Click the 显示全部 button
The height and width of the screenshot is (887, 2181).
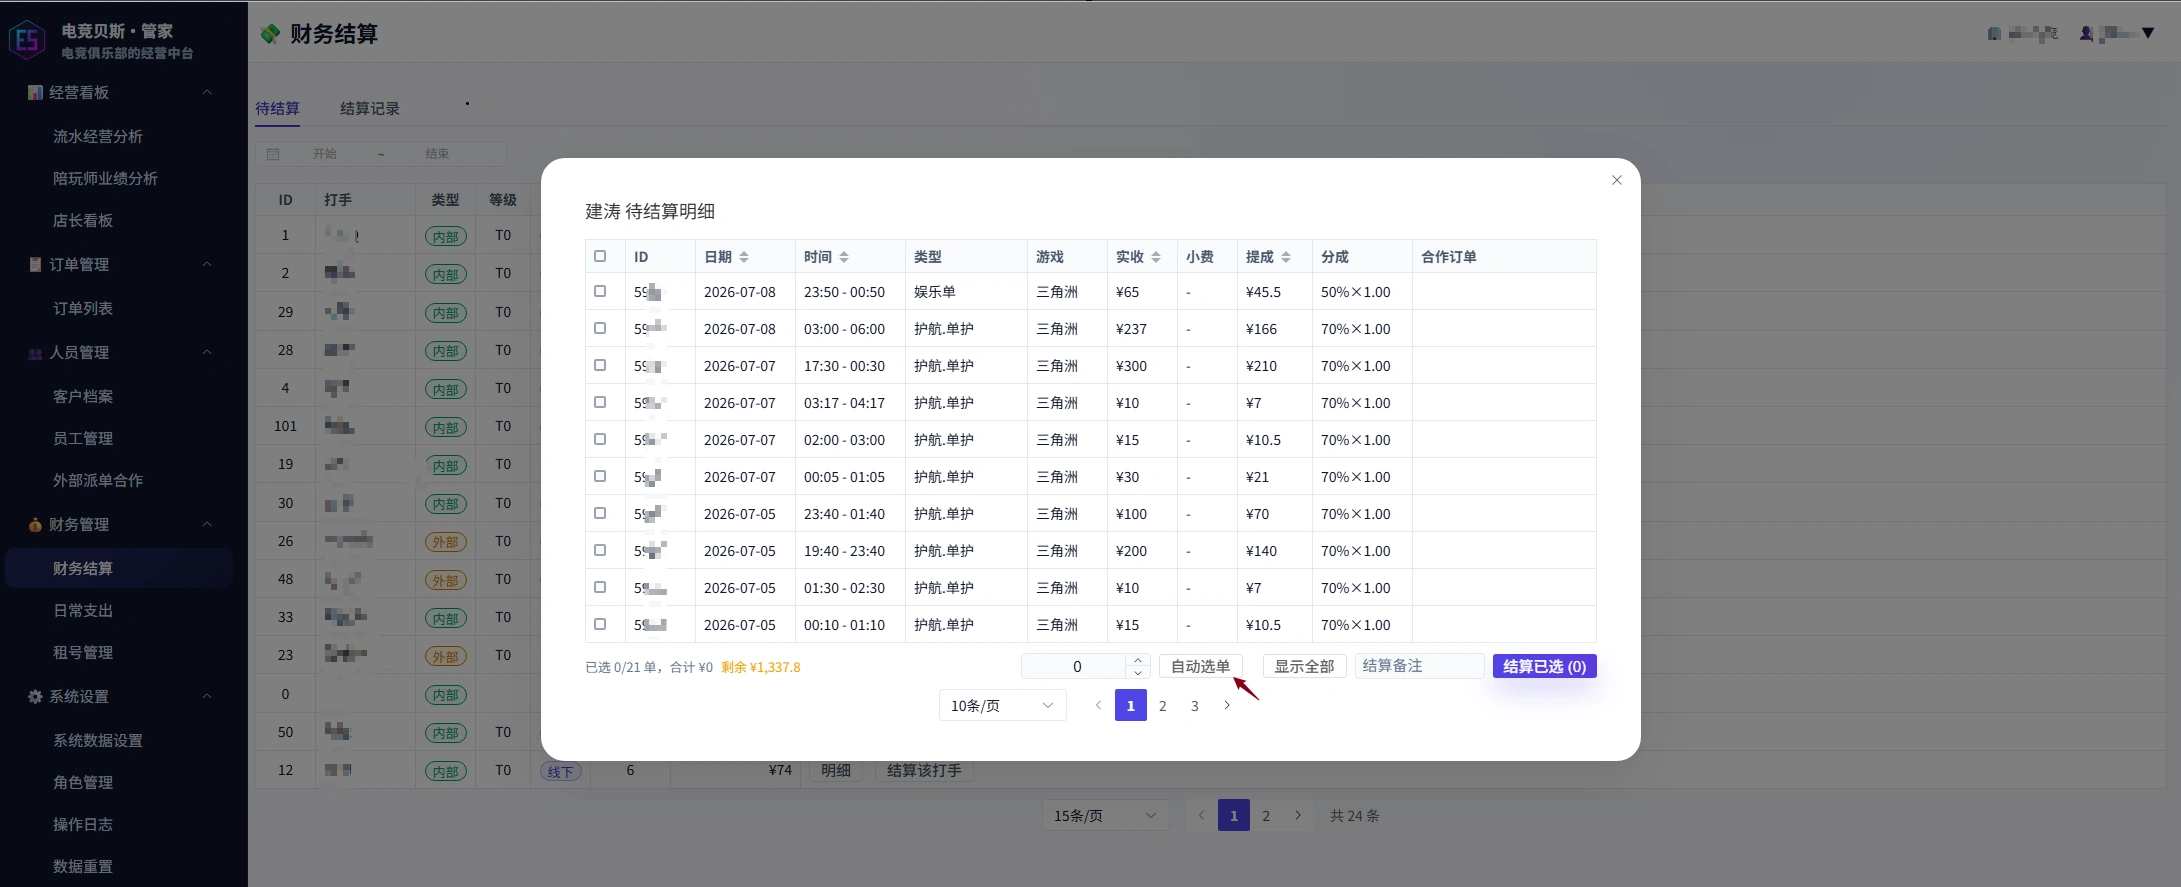1304,666
